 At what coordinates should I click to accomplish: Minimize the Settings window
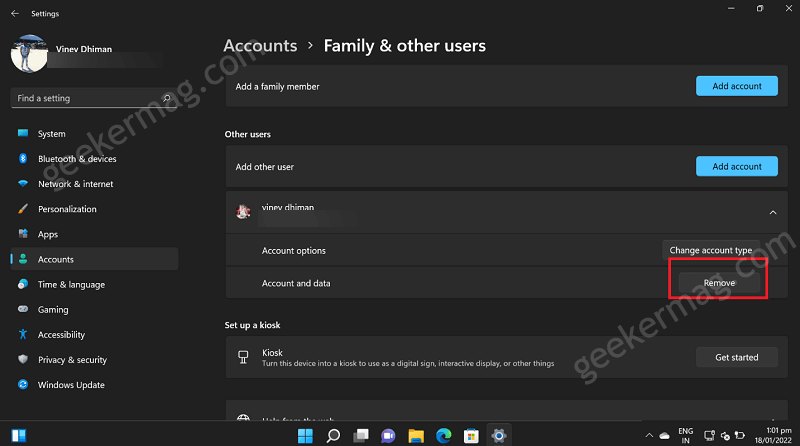point(731,9)
